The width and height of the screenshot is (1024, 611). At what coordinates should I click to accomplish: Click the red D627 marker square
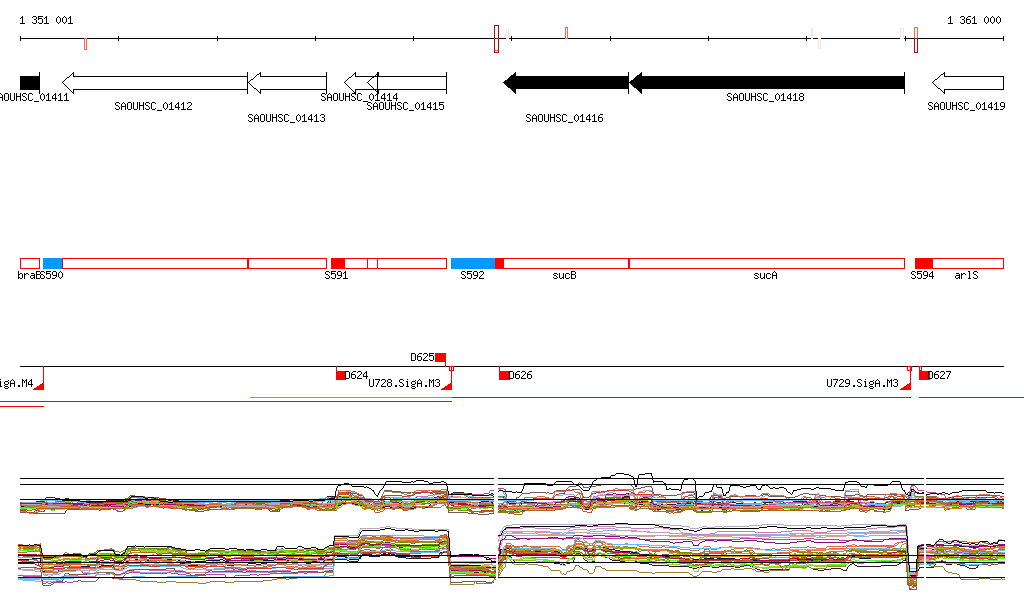click(x=923, y=375)
